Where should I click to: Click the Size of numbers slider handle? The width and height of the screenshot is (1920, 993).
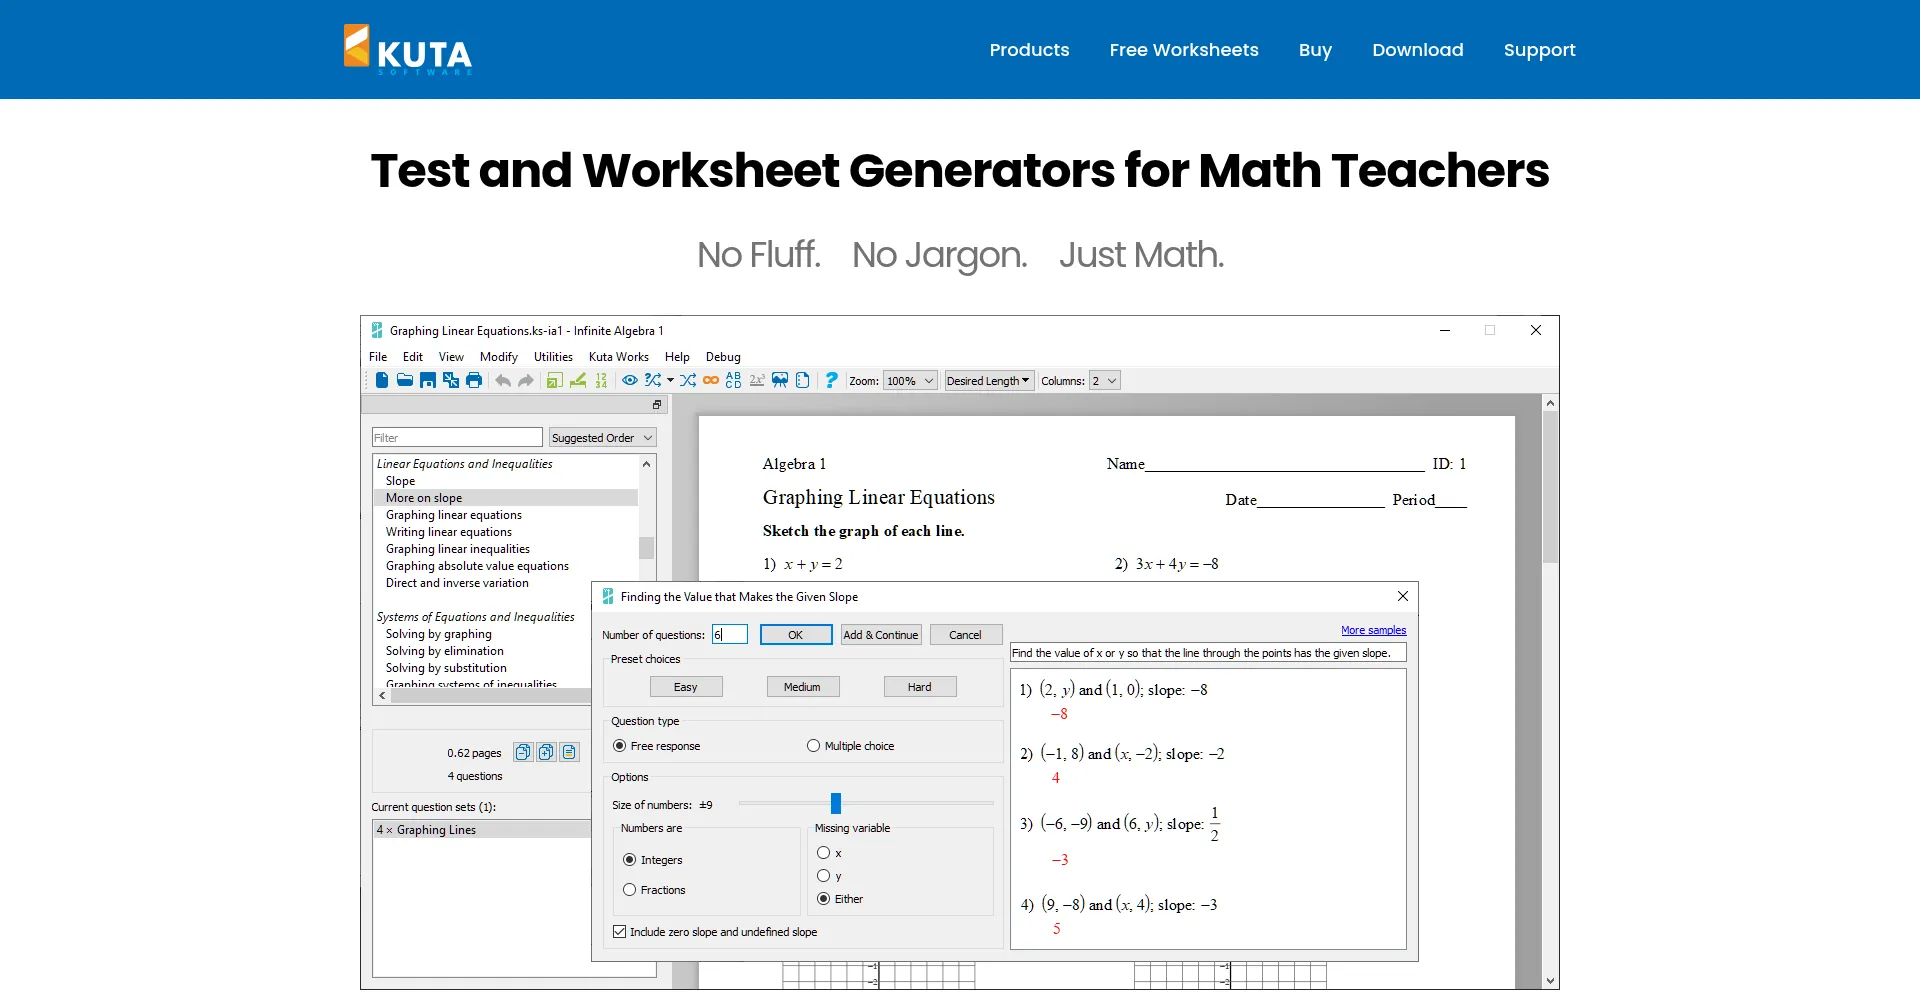pyautogui.click(x=836, y=803)
